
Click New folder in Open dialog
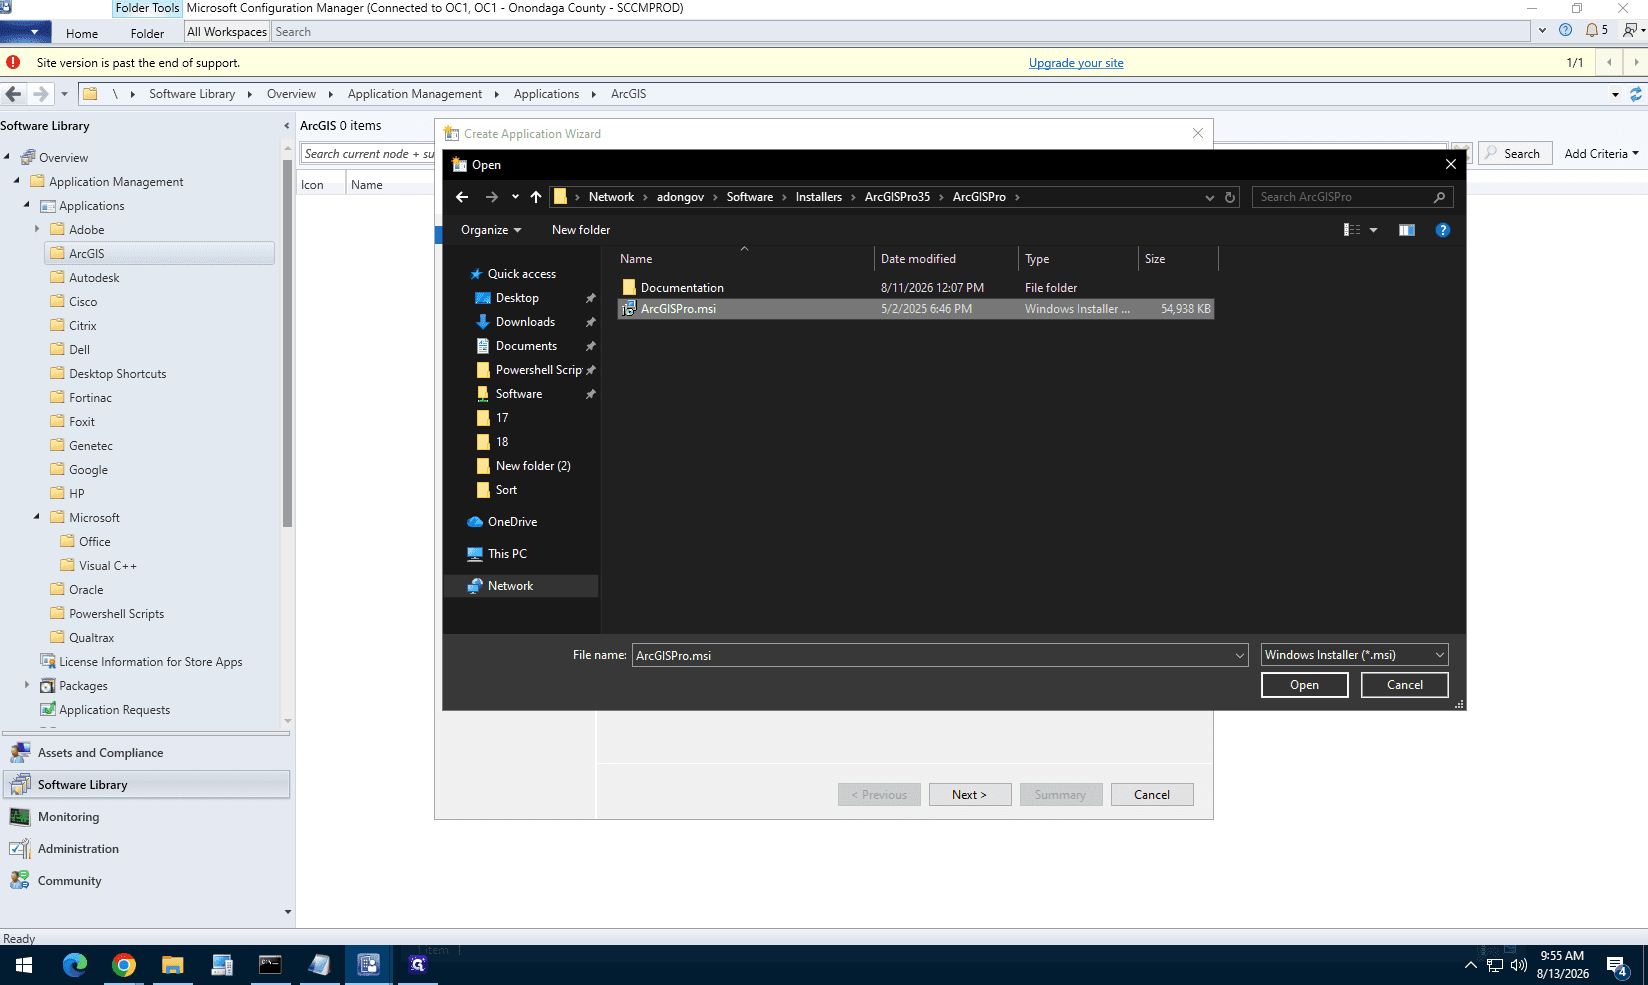click(x=581, y=230)
